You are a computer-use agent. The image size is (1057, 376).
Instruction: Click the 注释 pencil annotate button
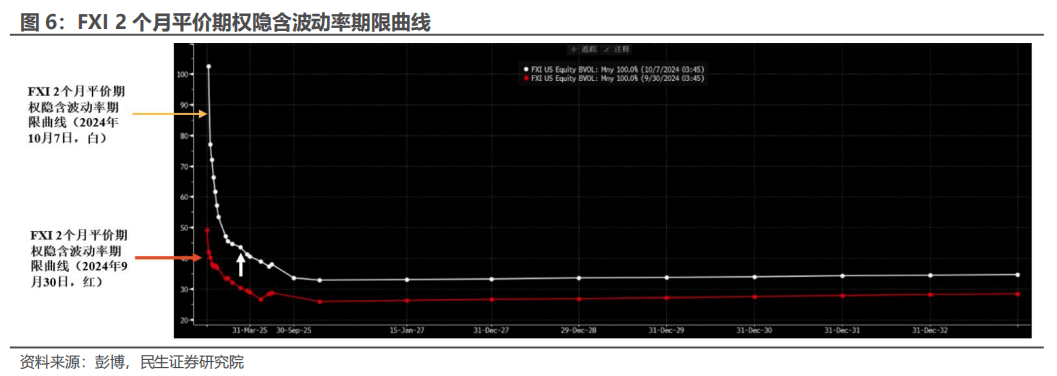617,49
